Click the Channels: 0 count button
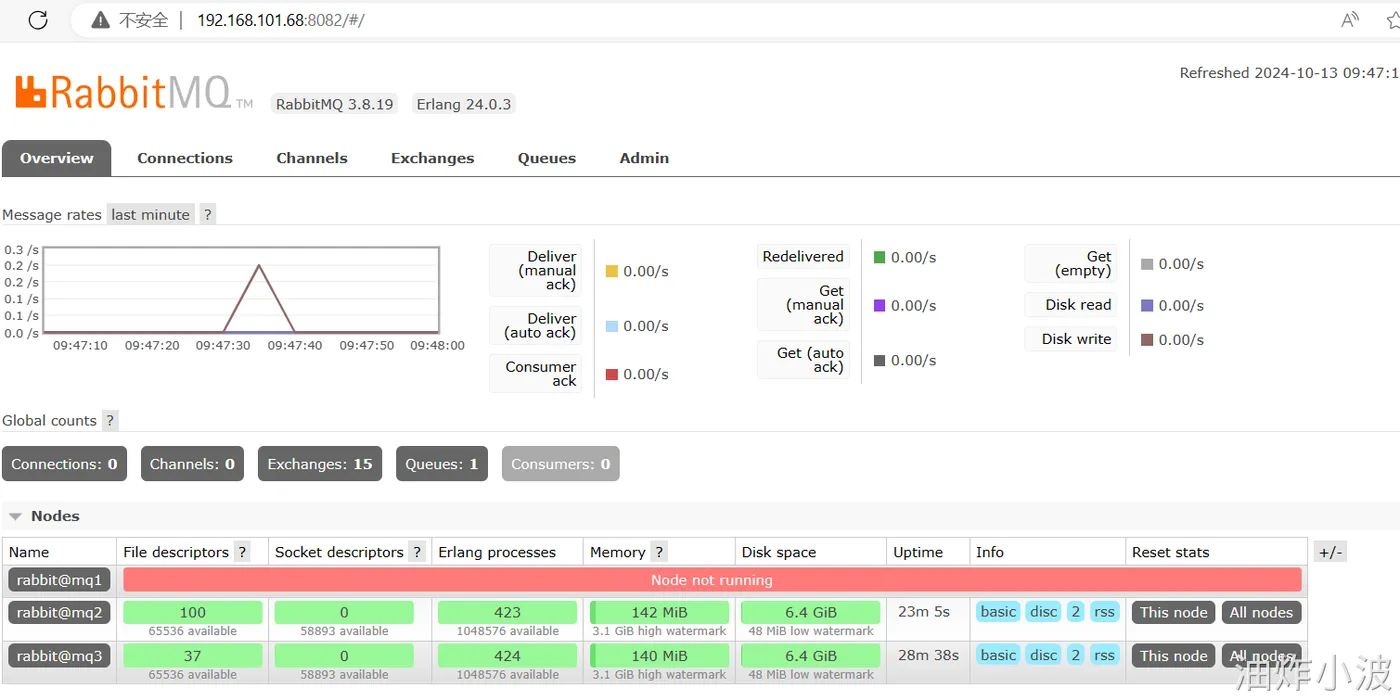This screenshot has width=1400, height=700. [x=192, y=464]
